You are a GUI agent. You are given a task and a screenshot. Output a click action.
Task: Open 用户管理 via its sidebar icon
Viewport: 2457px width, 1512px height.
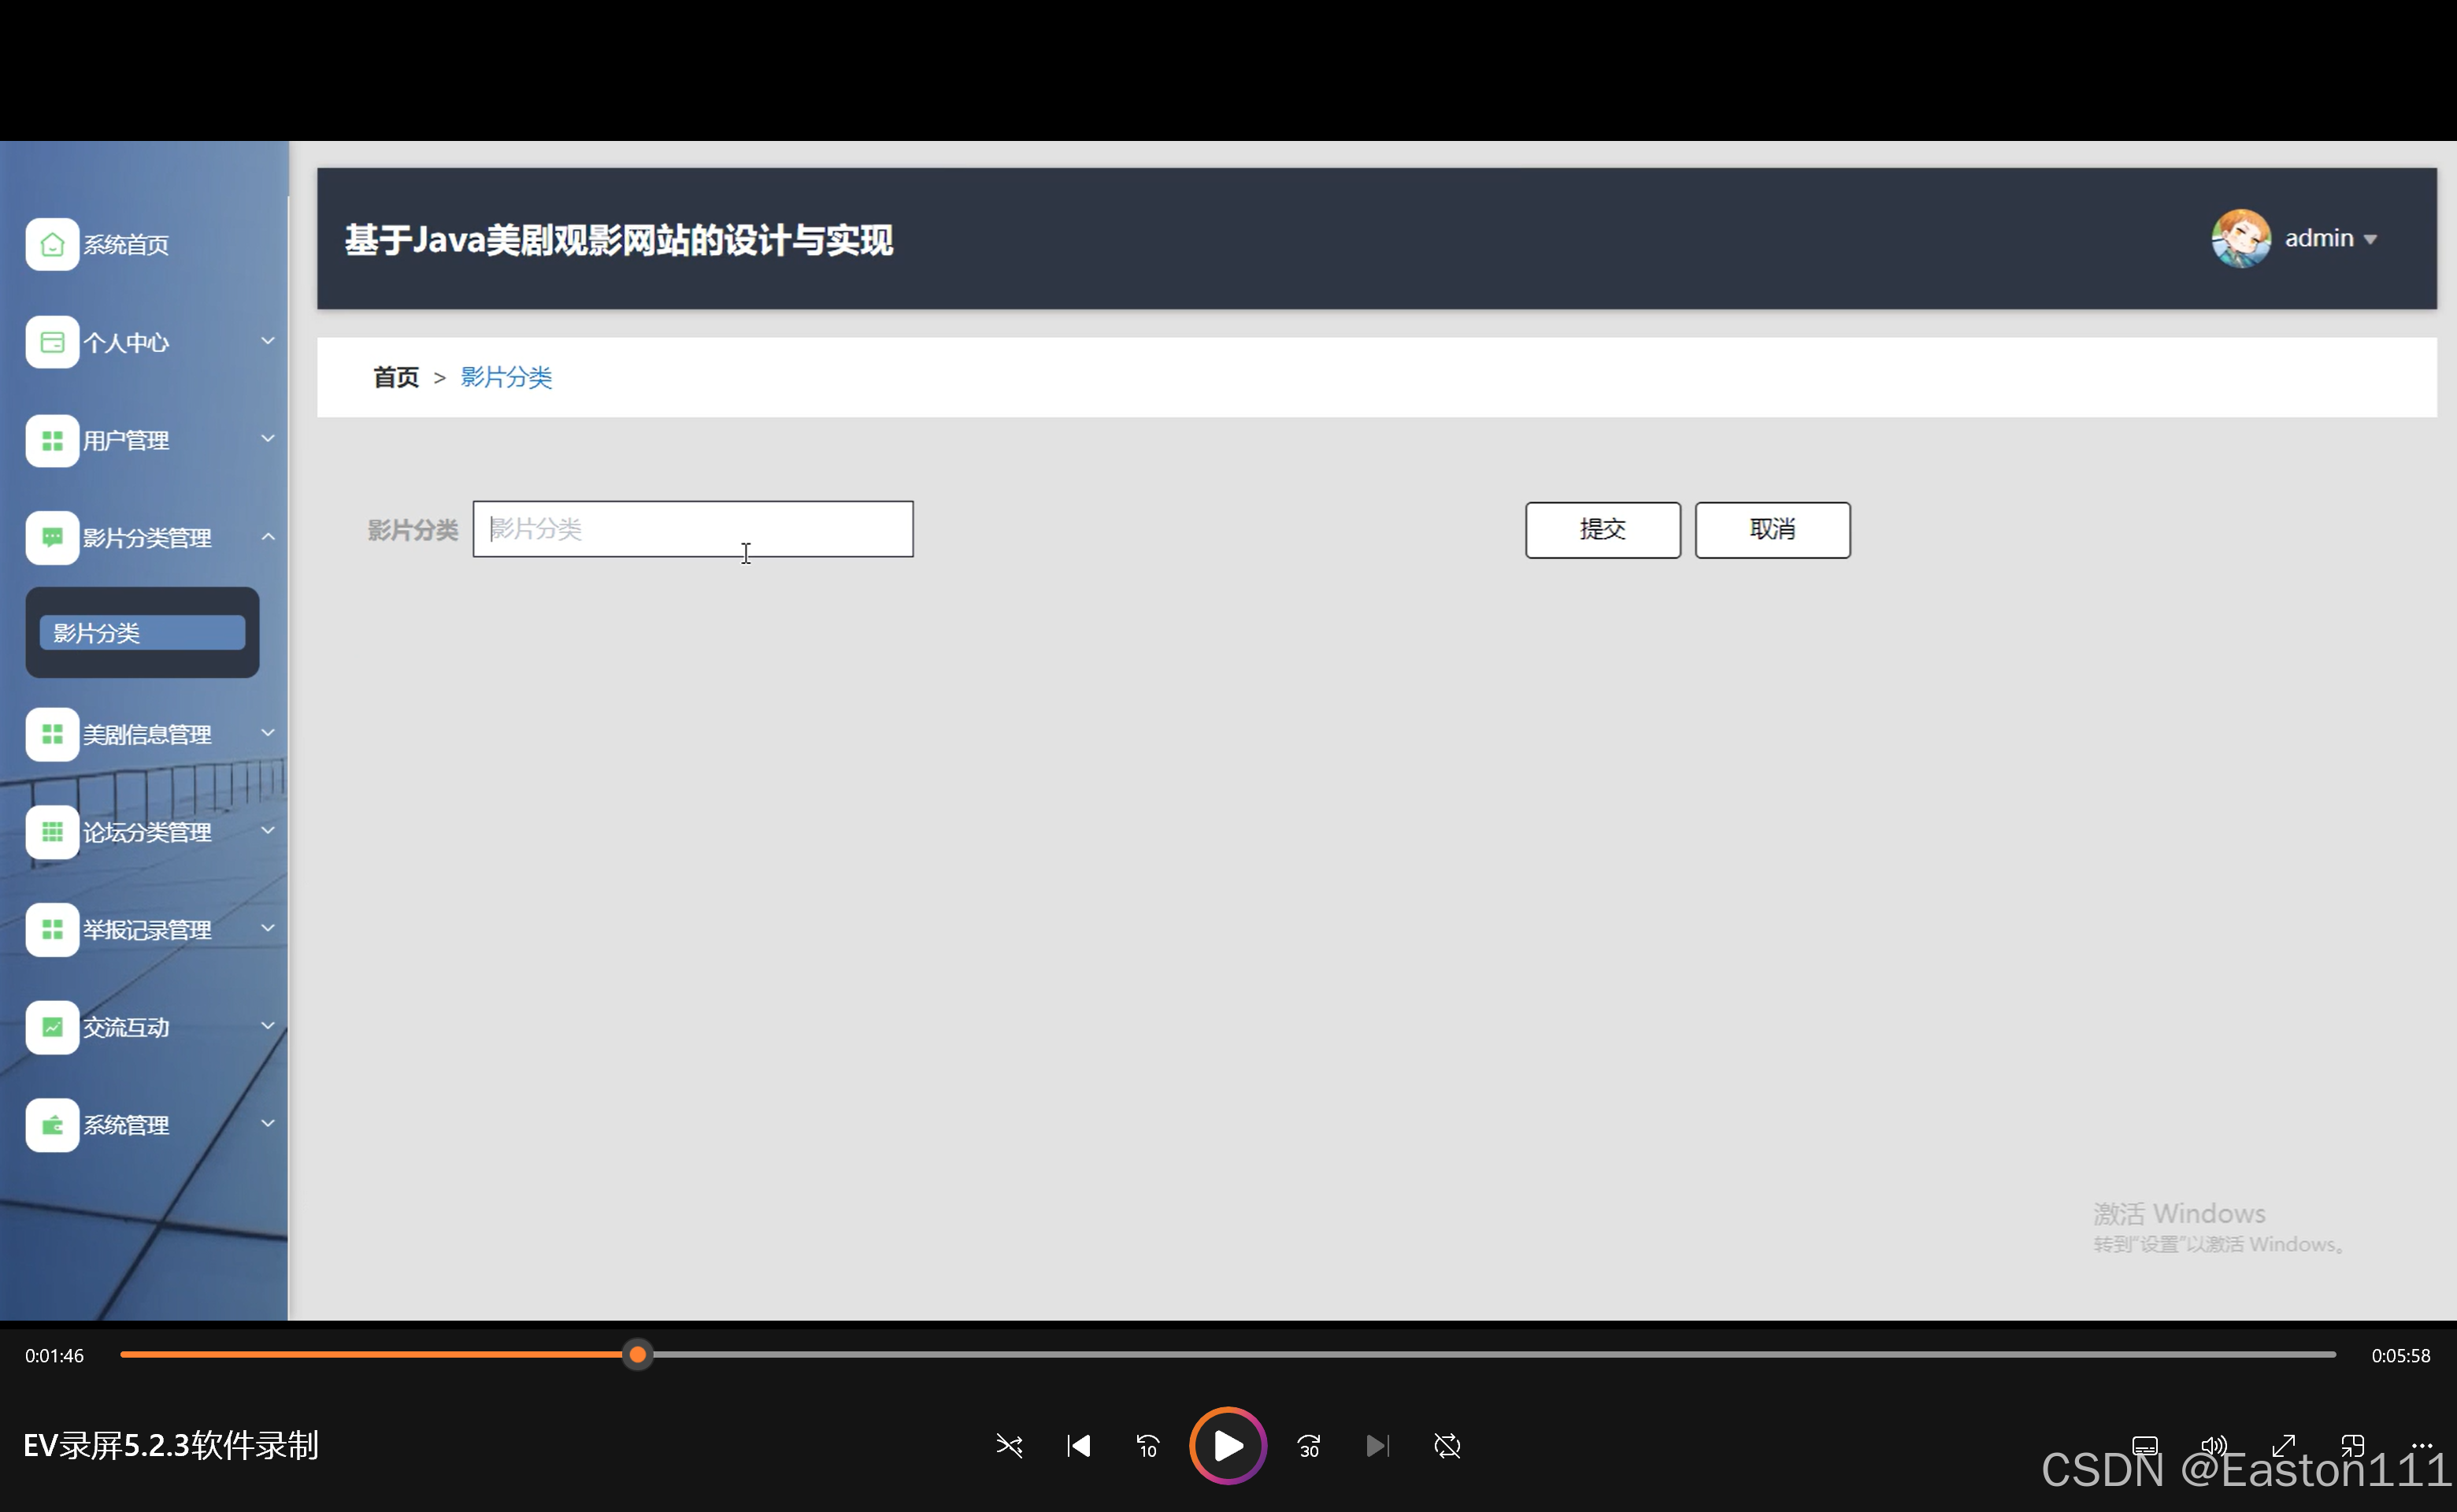click(52, 440)
